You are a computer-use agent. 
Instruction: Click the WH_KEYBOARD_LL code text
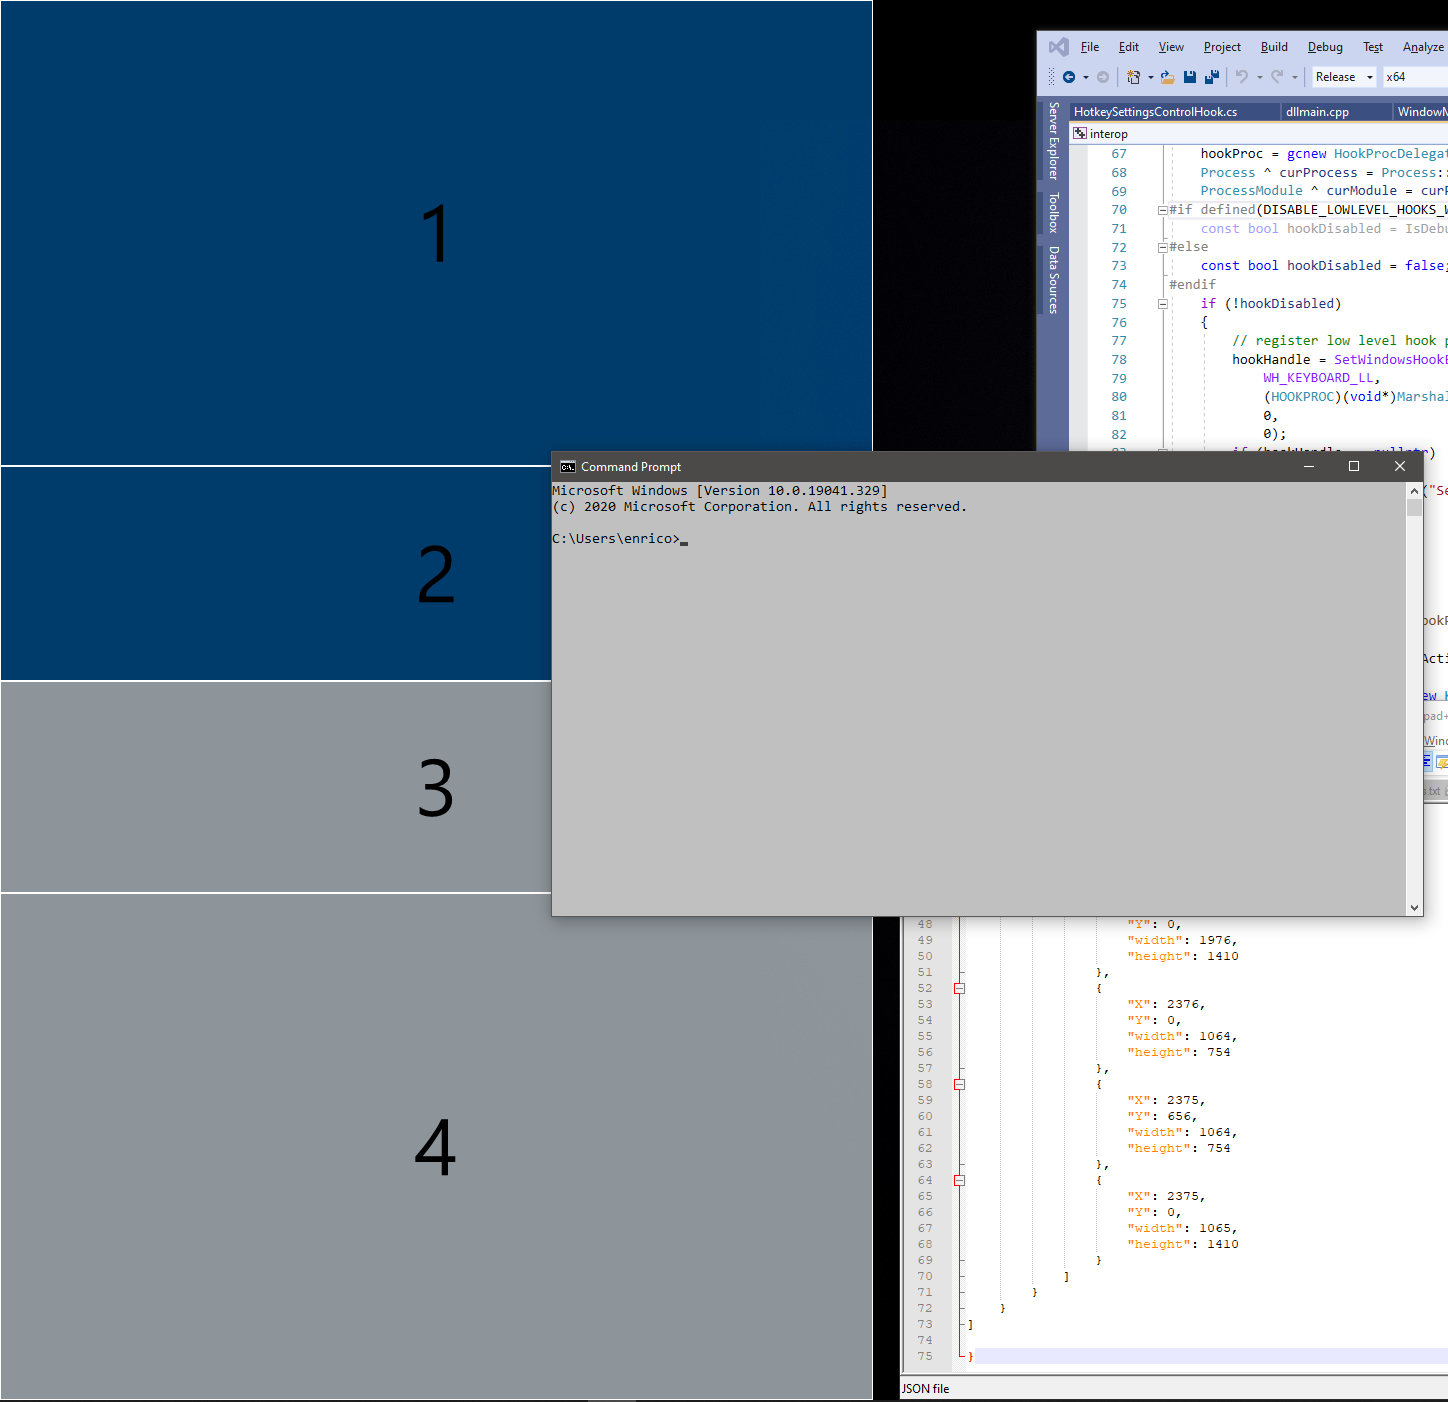[x=1318, y=378]
